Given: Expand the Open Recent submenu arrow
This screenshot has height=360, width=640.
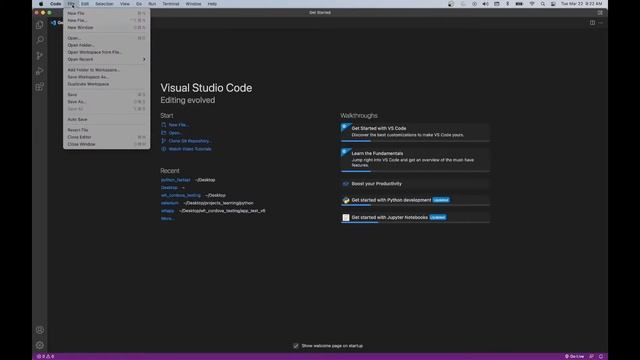Looking at the screenshot, I should [144, 59].
